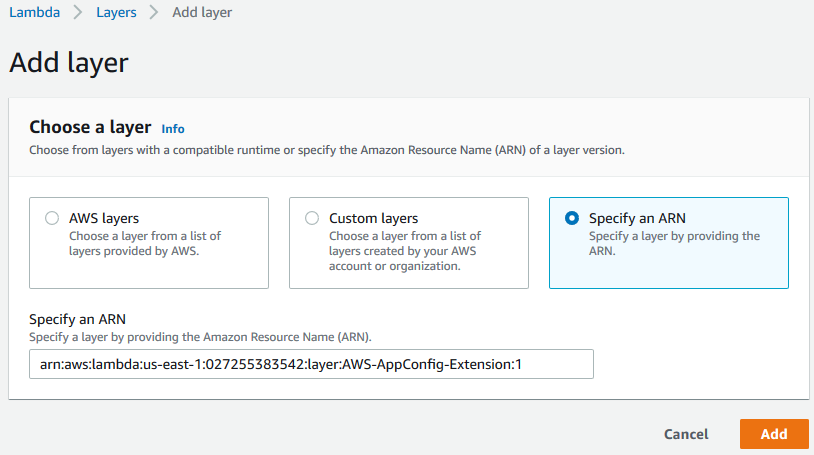The width and height of the screenshot is (814, 455).
Task: Select the AWS layers radio option
Action: point(52,218)
